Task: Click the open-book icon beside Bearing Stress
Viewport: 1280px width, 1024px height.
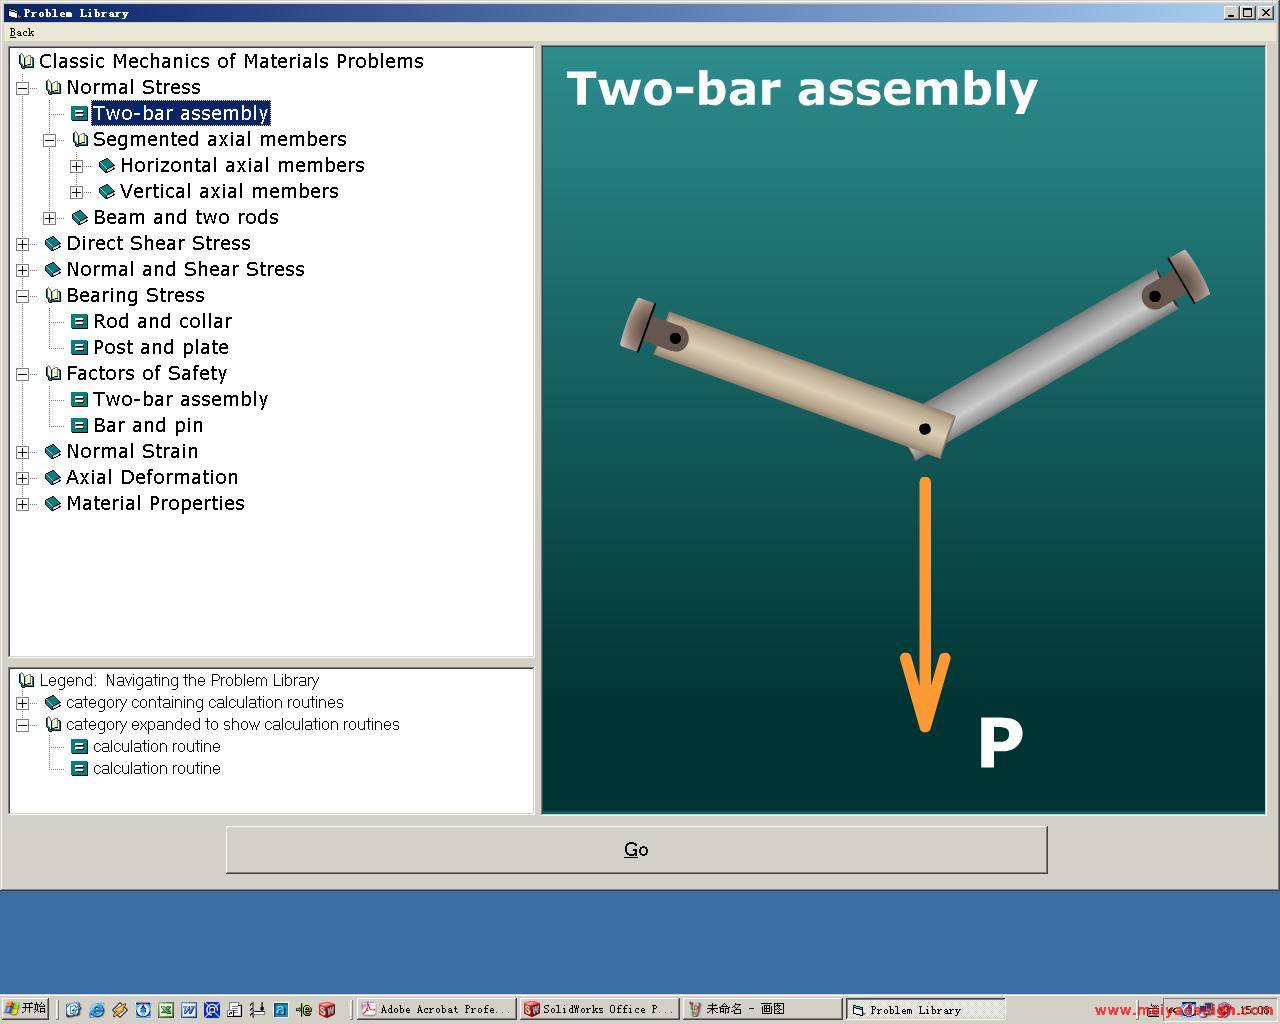Action: pos(53,296)
